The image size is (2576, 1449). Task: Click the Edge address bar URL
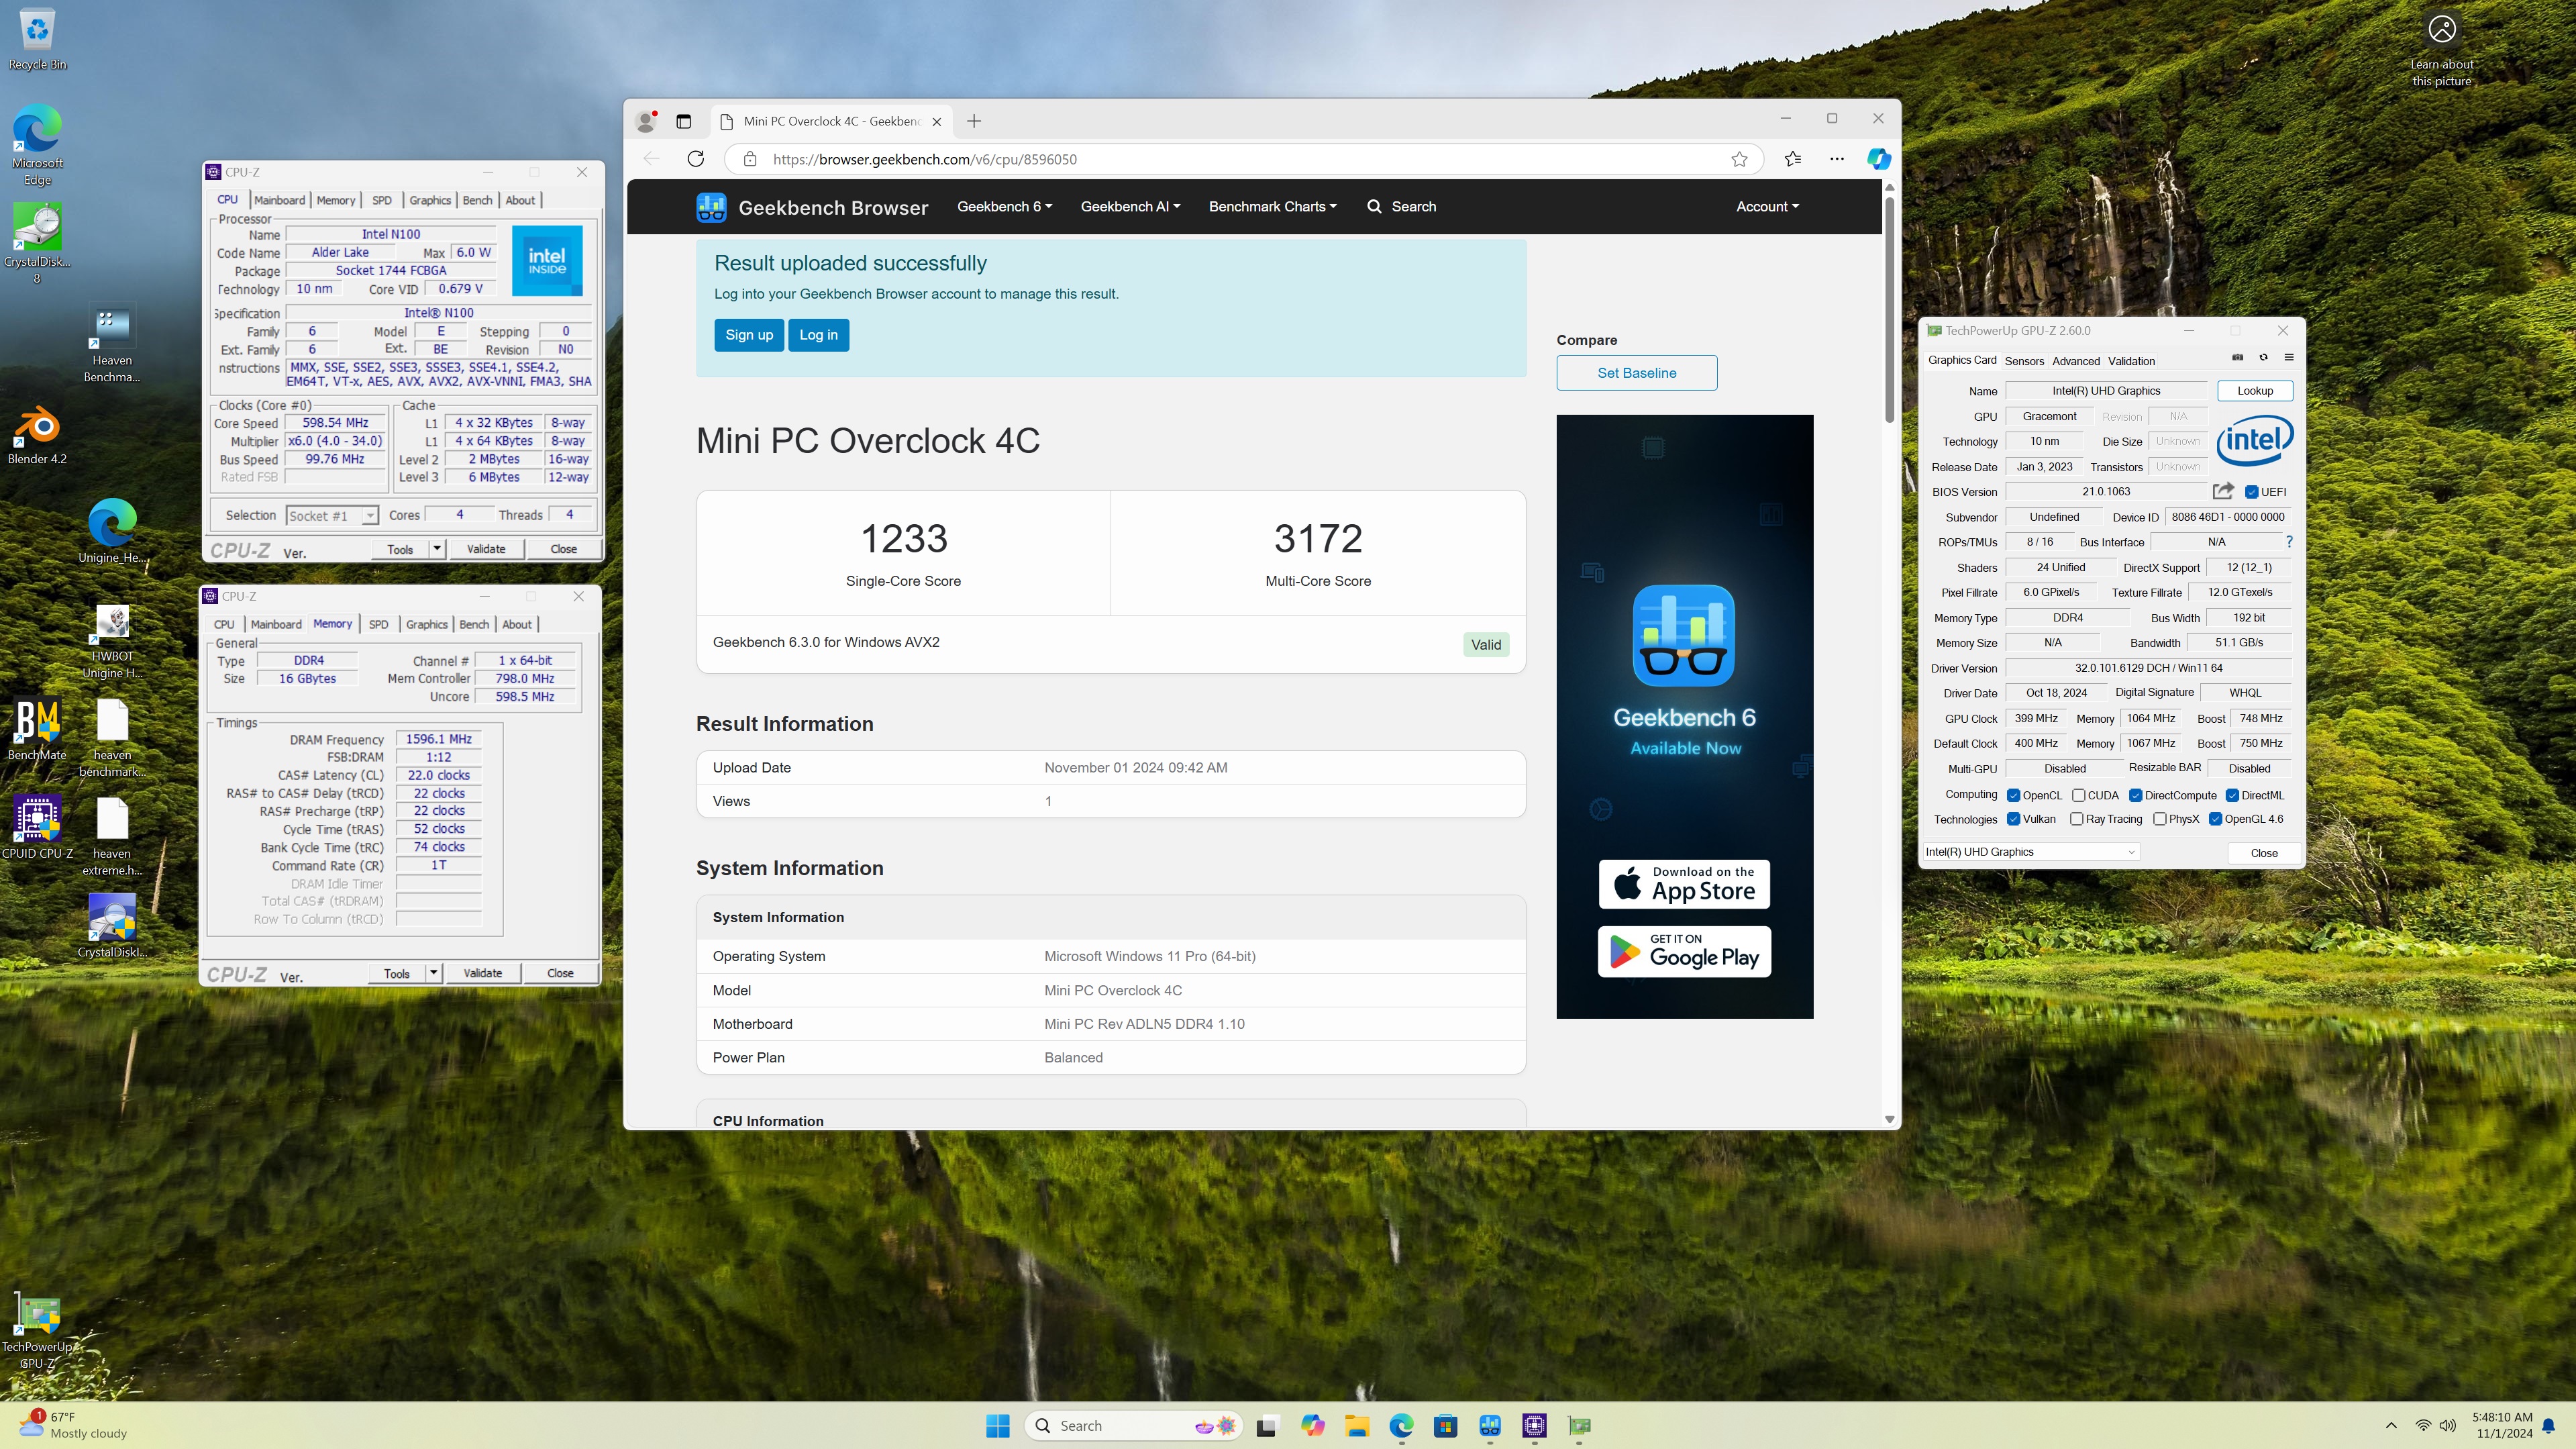(925, 159)
